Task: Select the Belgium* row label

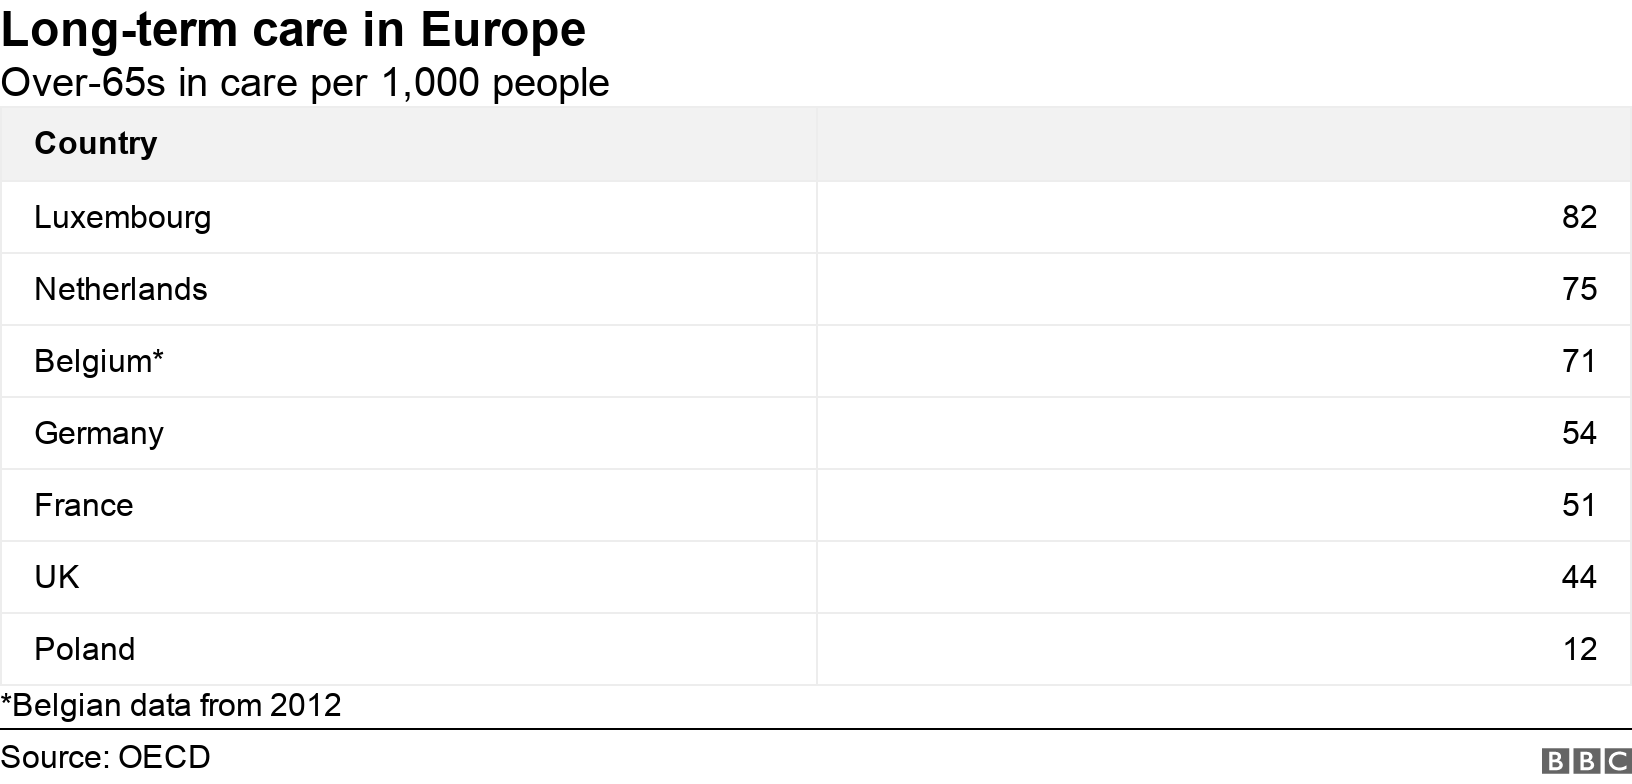Action: tap(99, 361)
